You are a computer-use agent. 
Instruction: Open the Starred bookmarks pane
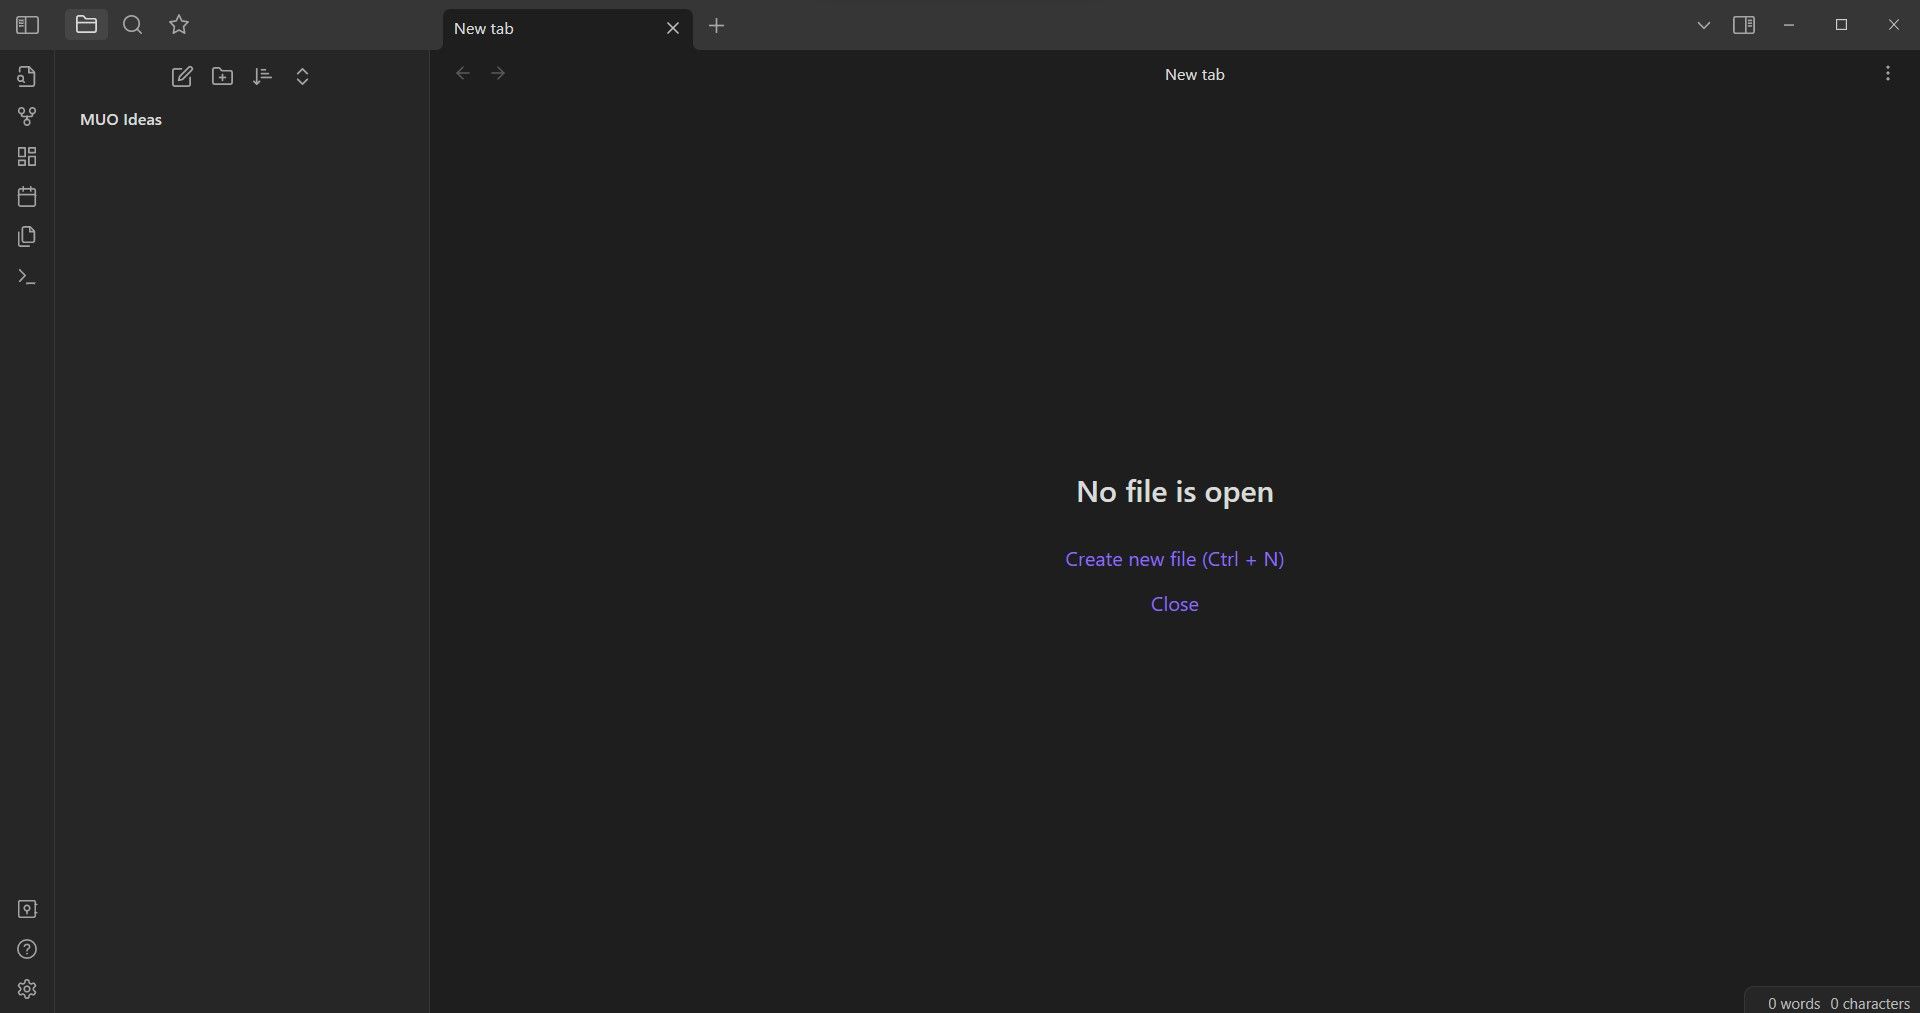[179, 25]
